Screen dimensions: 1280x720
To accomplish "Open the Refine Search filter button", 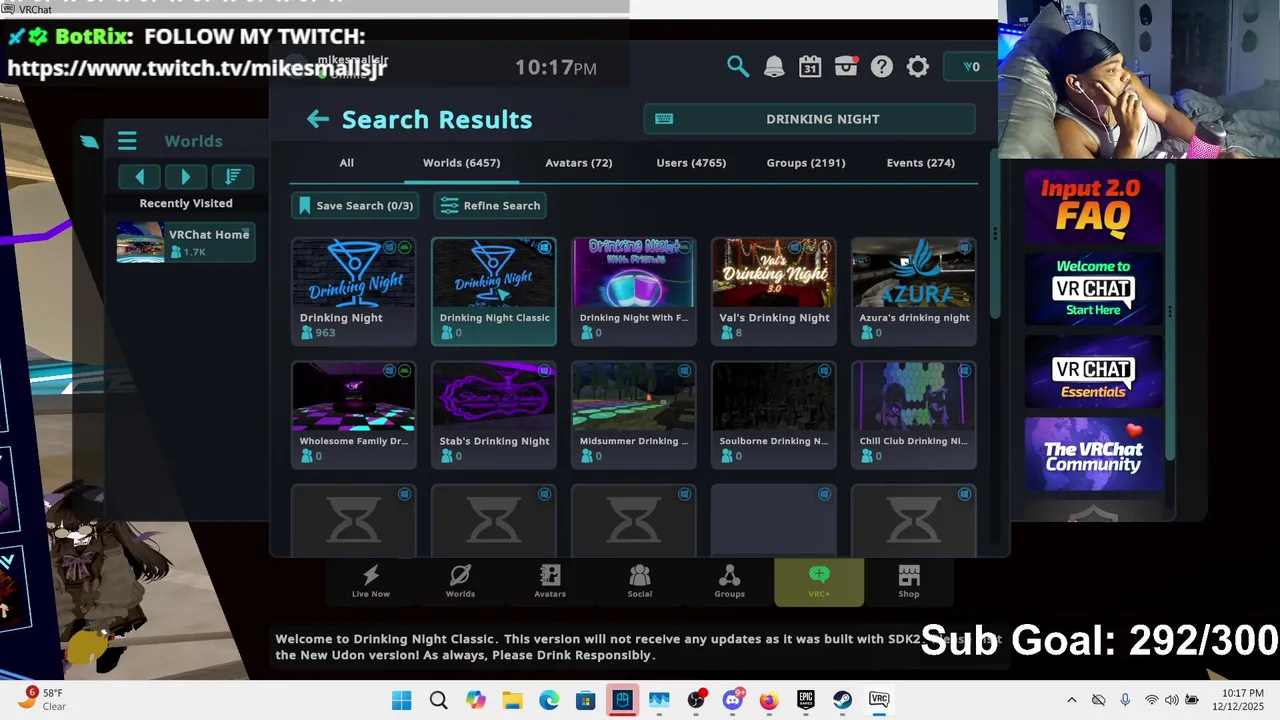I will [490, 206].
